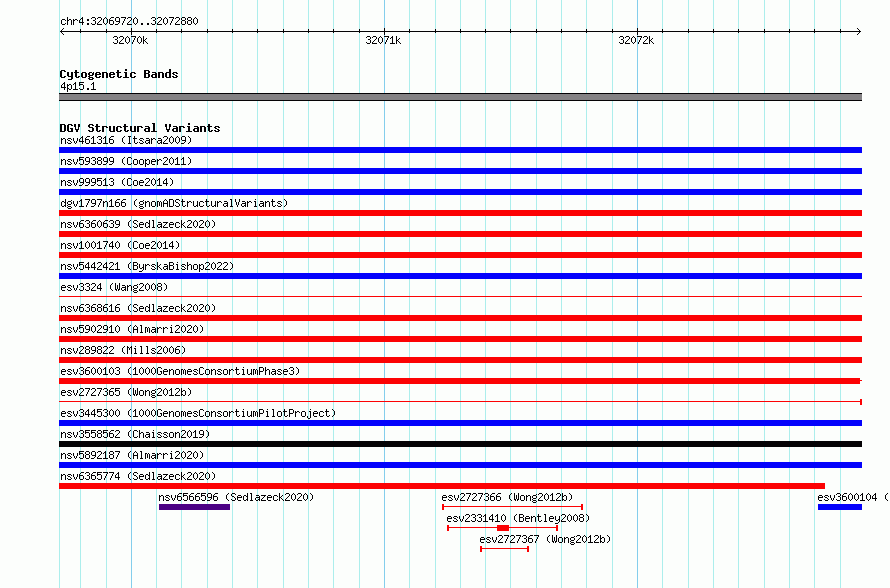Click the blue bar under esv3445300

pyautogui.click(x=460, y=423)
